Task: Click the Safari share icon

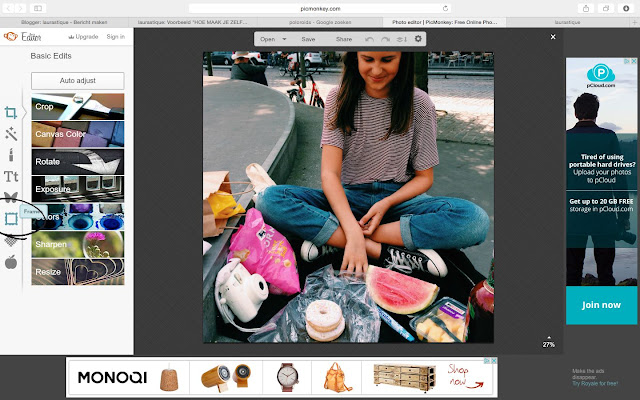Action: coord(586,8)
